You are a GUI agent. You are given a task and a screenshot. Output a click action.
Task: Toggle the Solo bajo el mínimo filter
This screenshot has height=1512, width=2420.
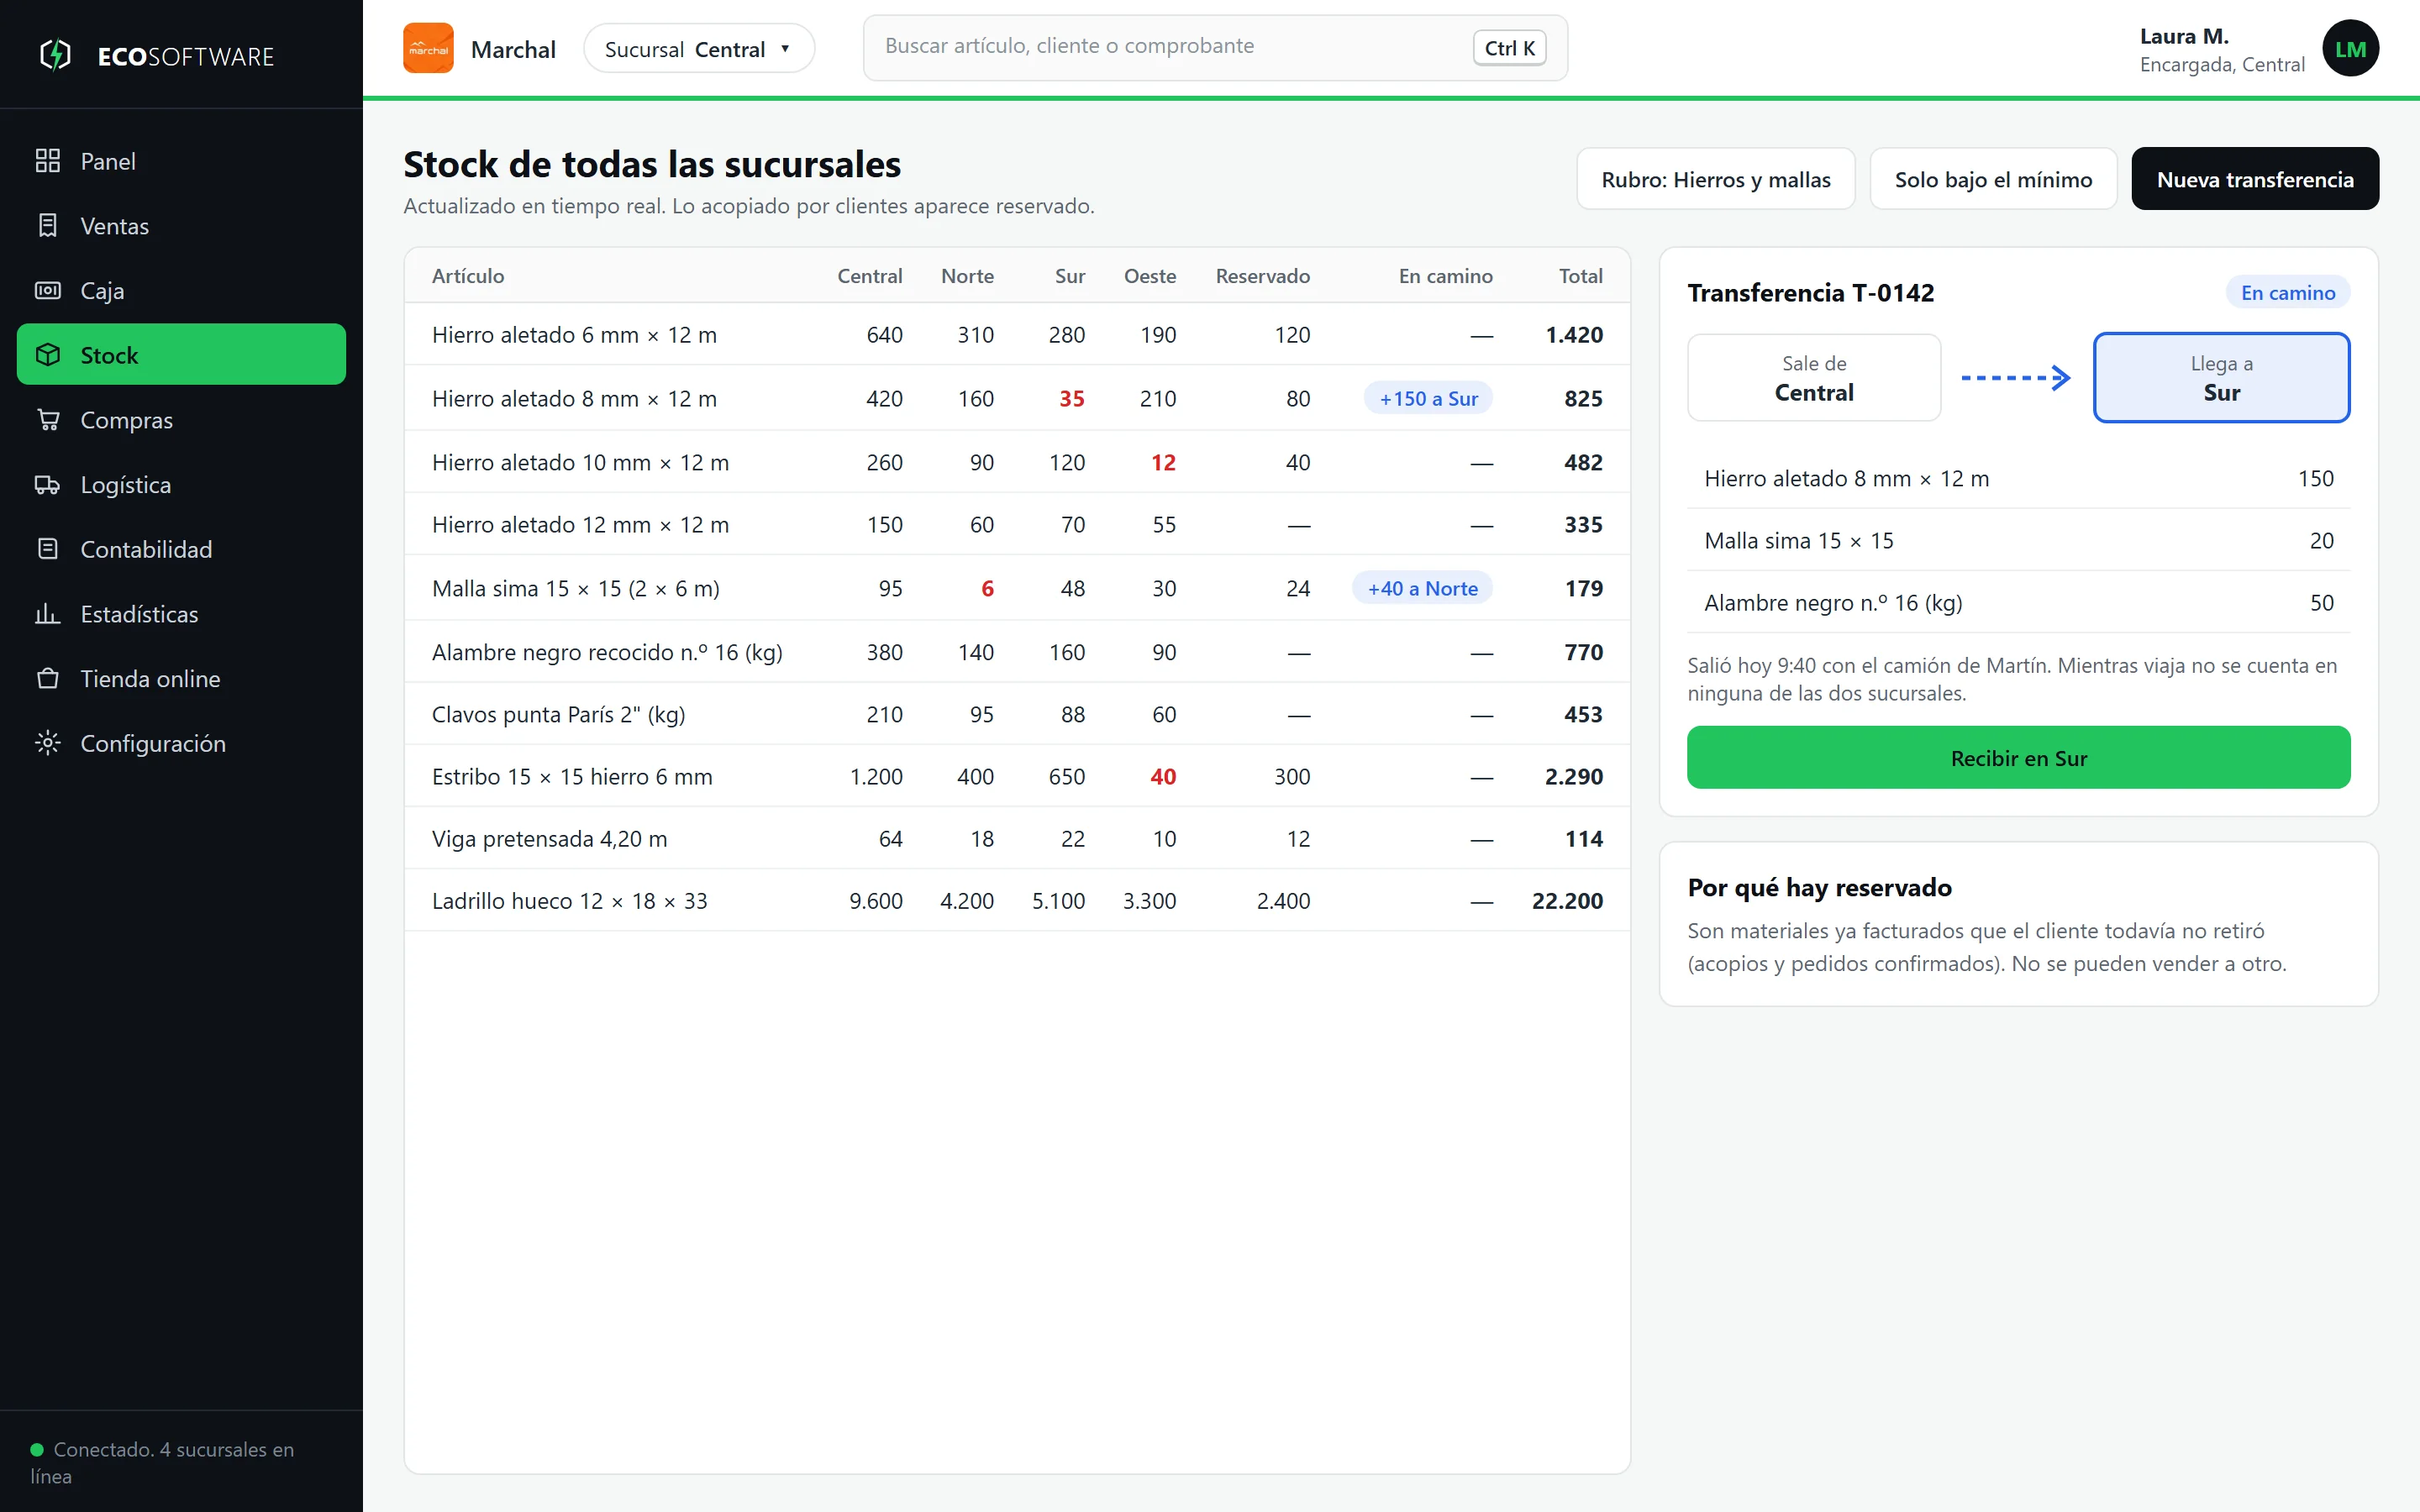tap(1993, 179)
